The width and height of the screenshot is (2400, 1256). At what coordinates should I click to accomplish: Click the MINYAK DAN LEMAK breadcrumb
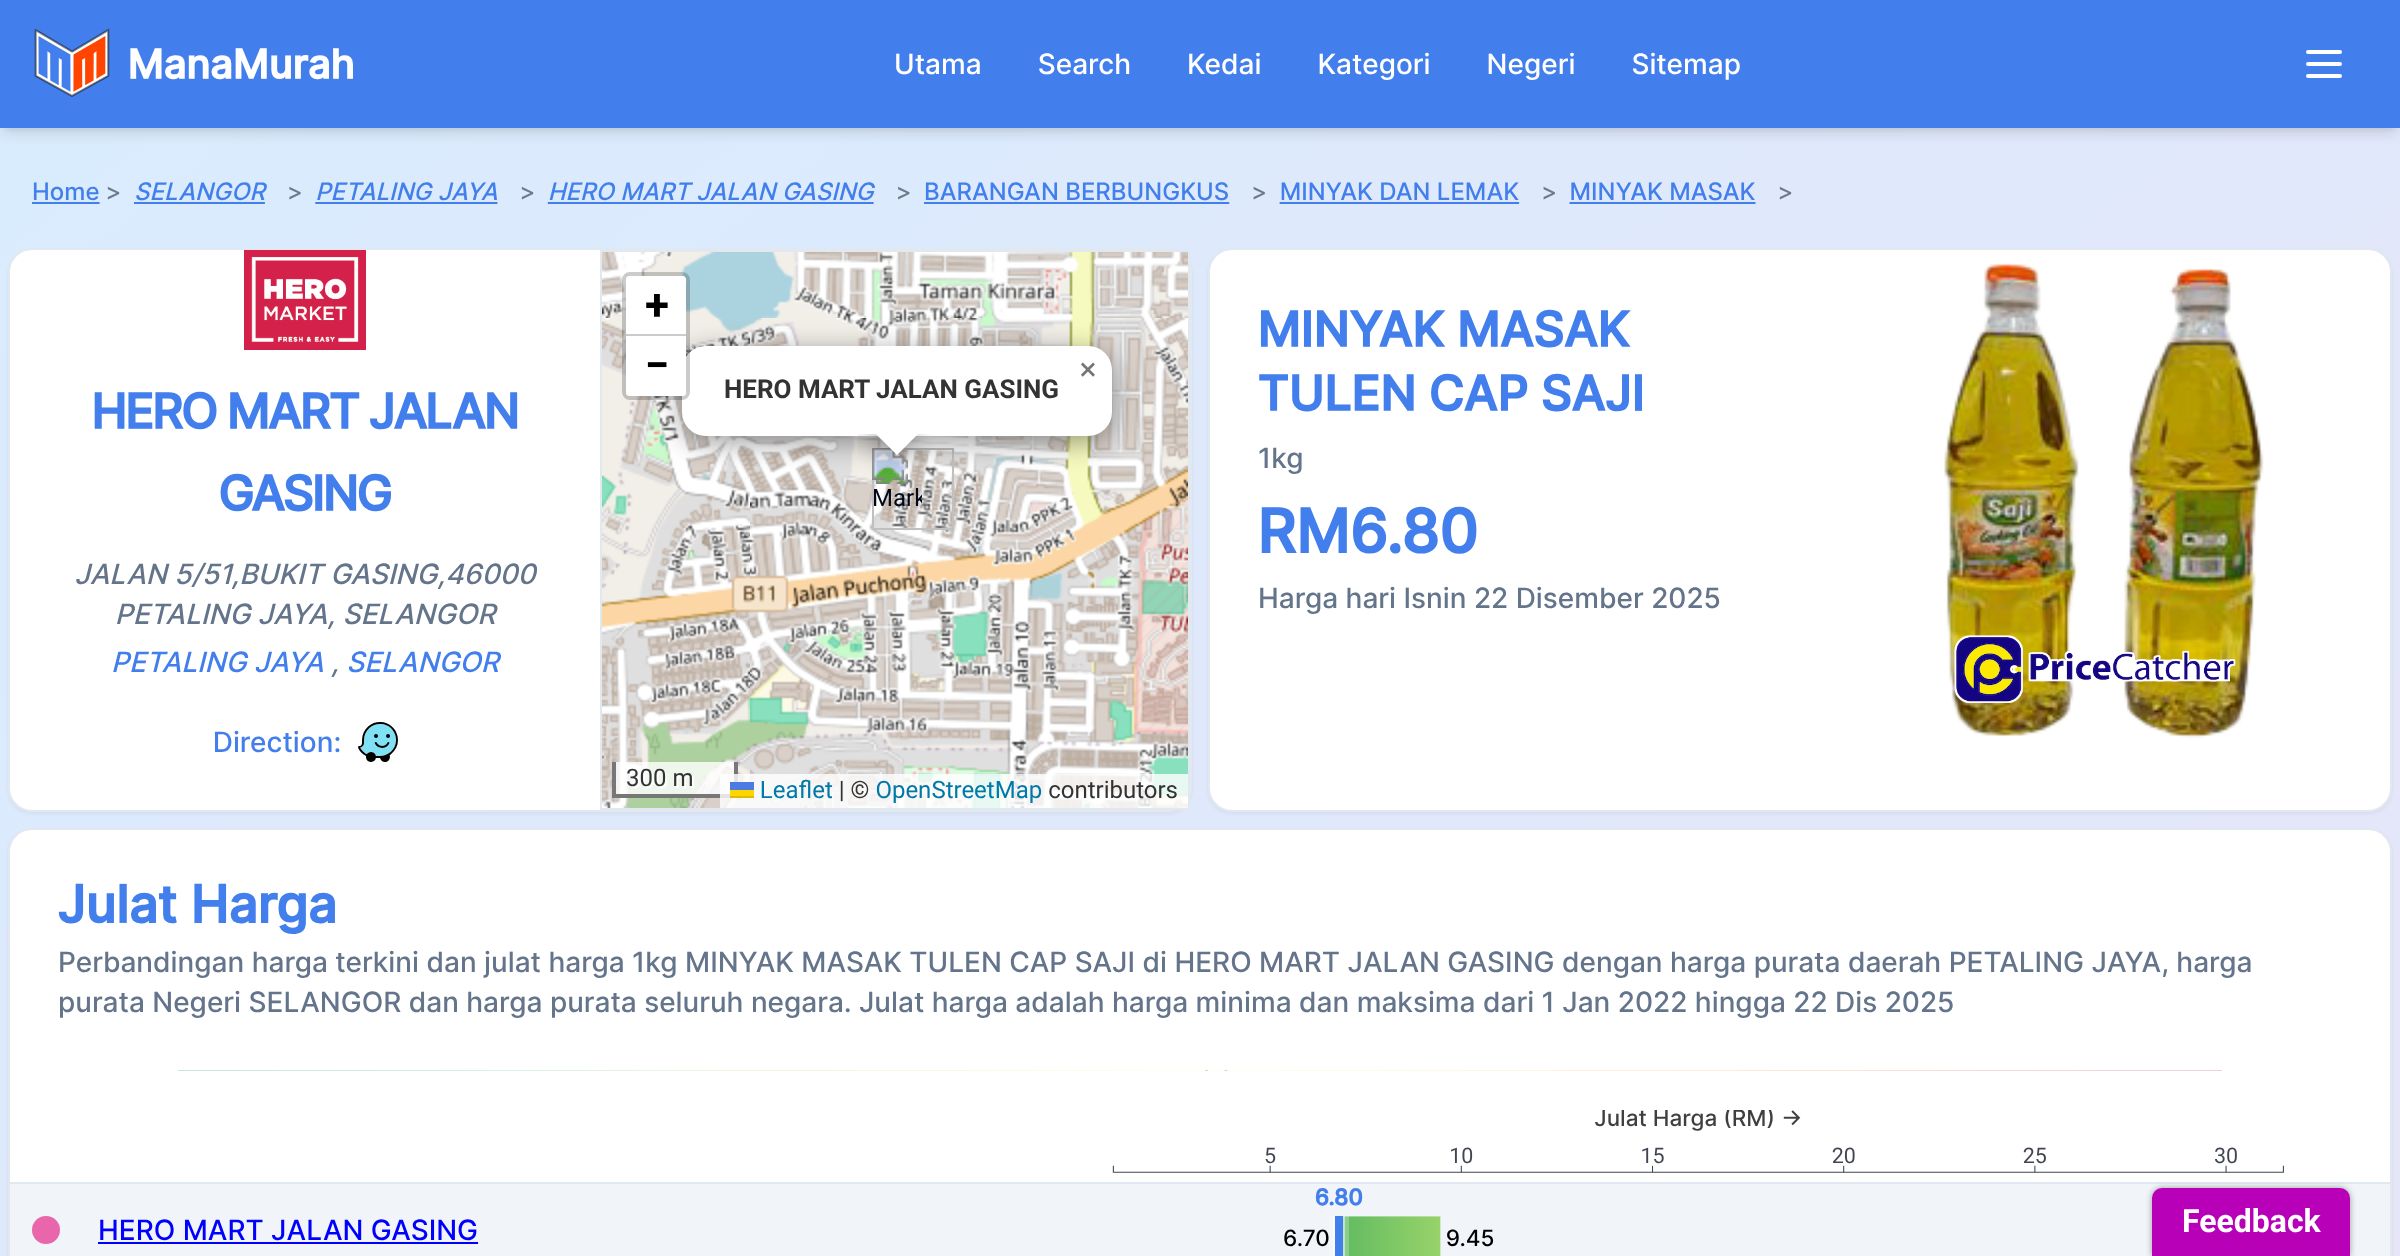1398,191
